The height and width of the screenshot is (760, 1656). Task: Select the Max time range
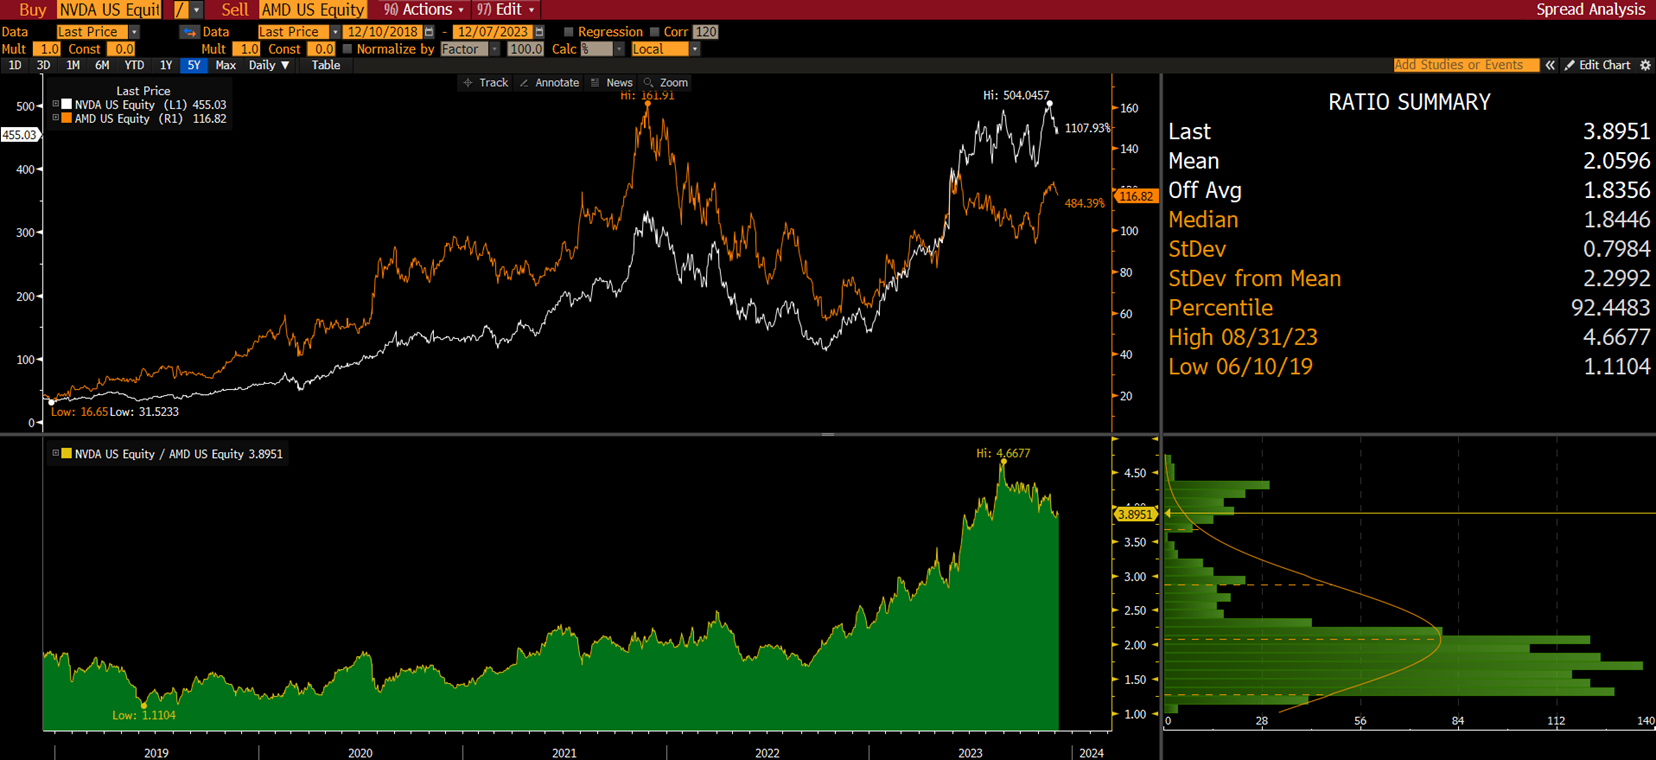[226, 65]
